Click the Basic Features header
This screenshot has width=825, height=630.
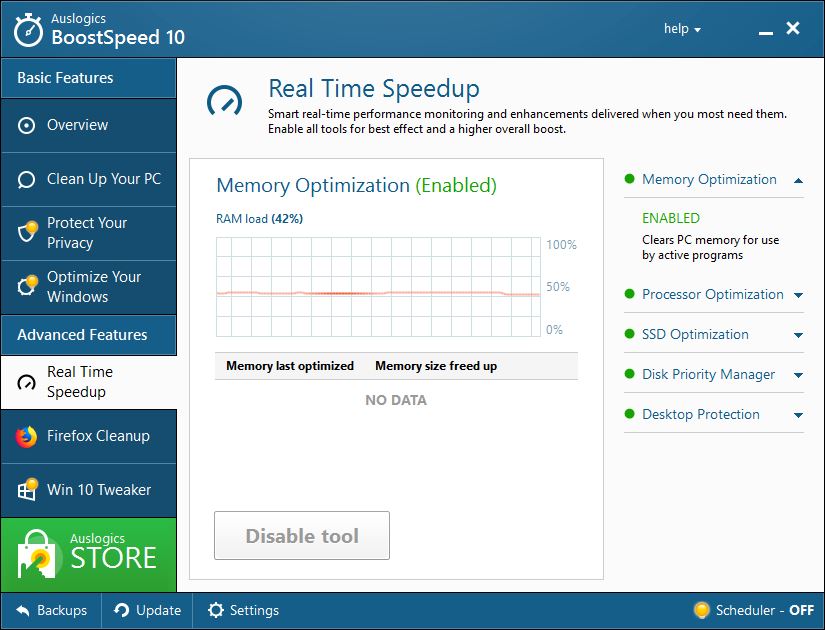coord(88,78)
